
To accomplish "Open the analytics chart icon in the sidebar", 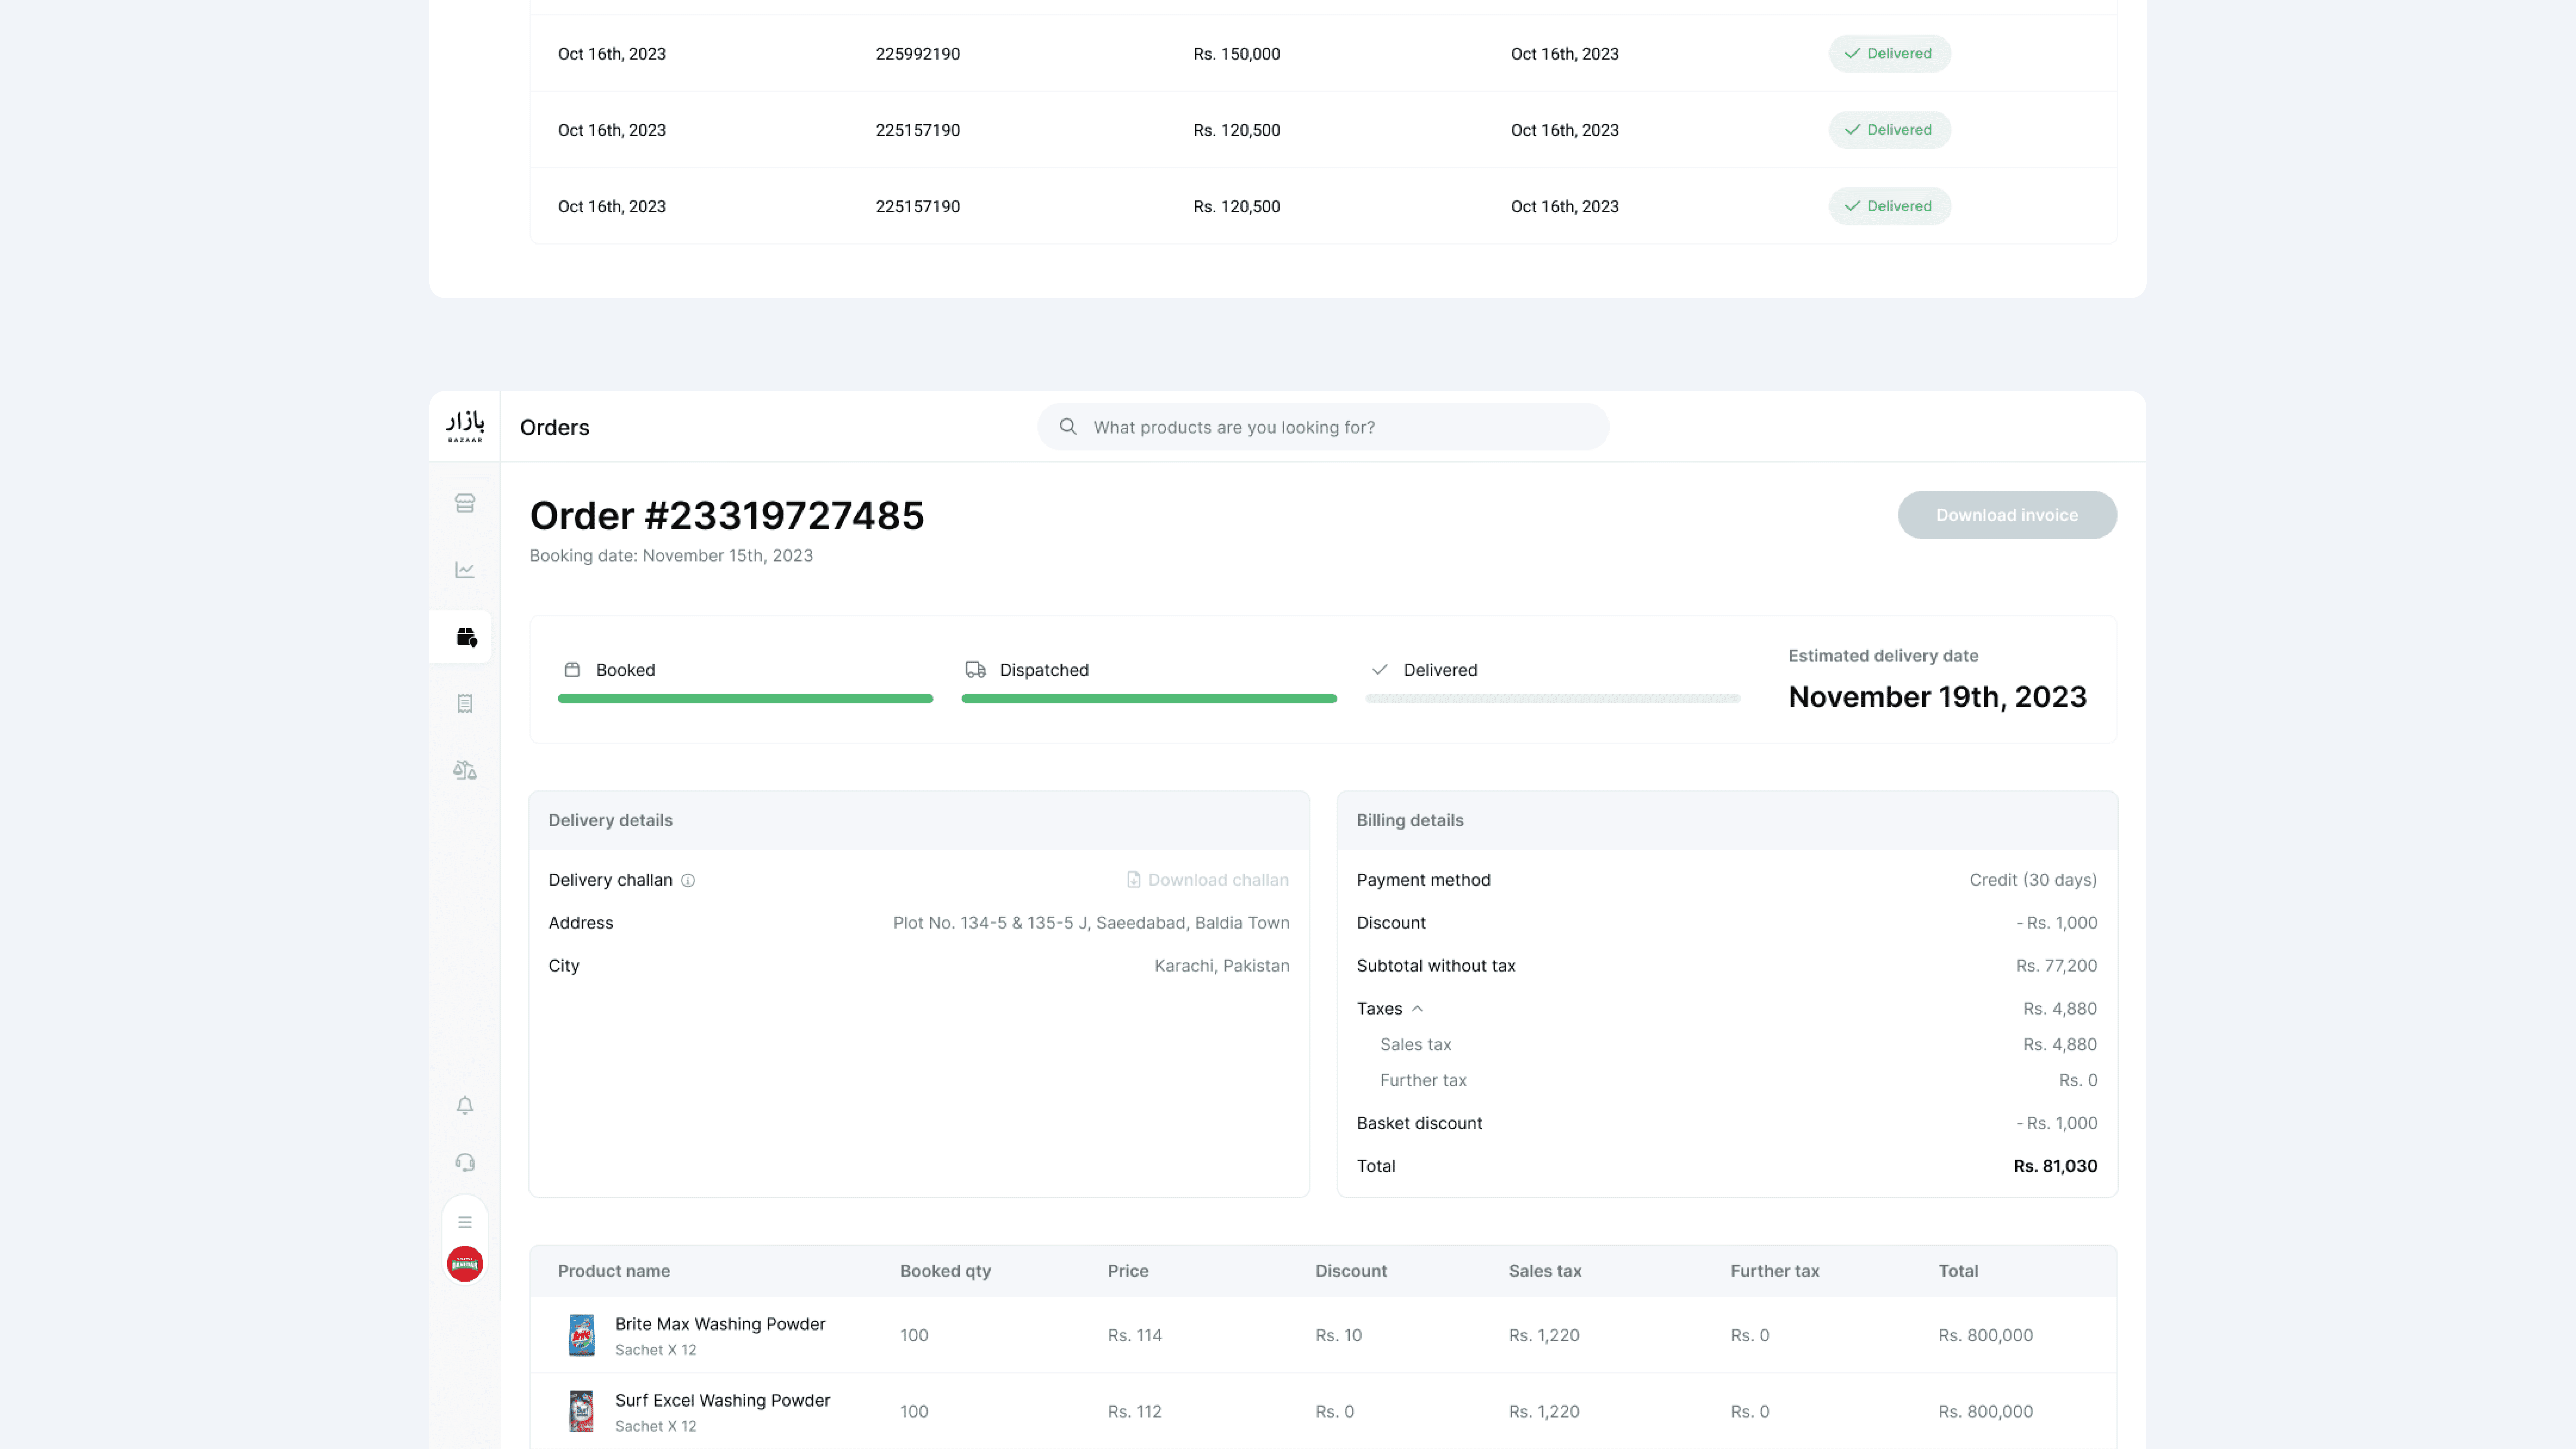I will (x=465, y=570).
